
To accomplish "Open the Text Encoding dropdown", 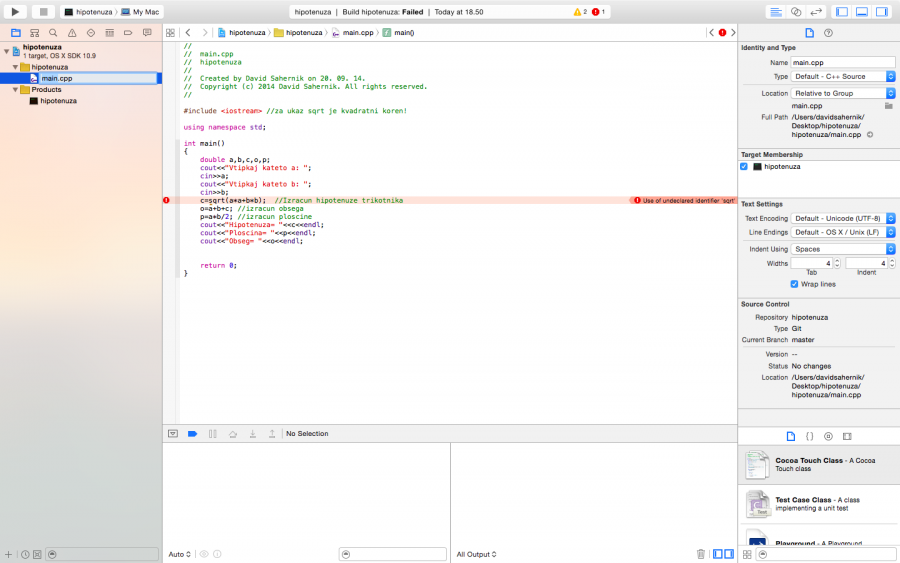I will tap(843, 218).
